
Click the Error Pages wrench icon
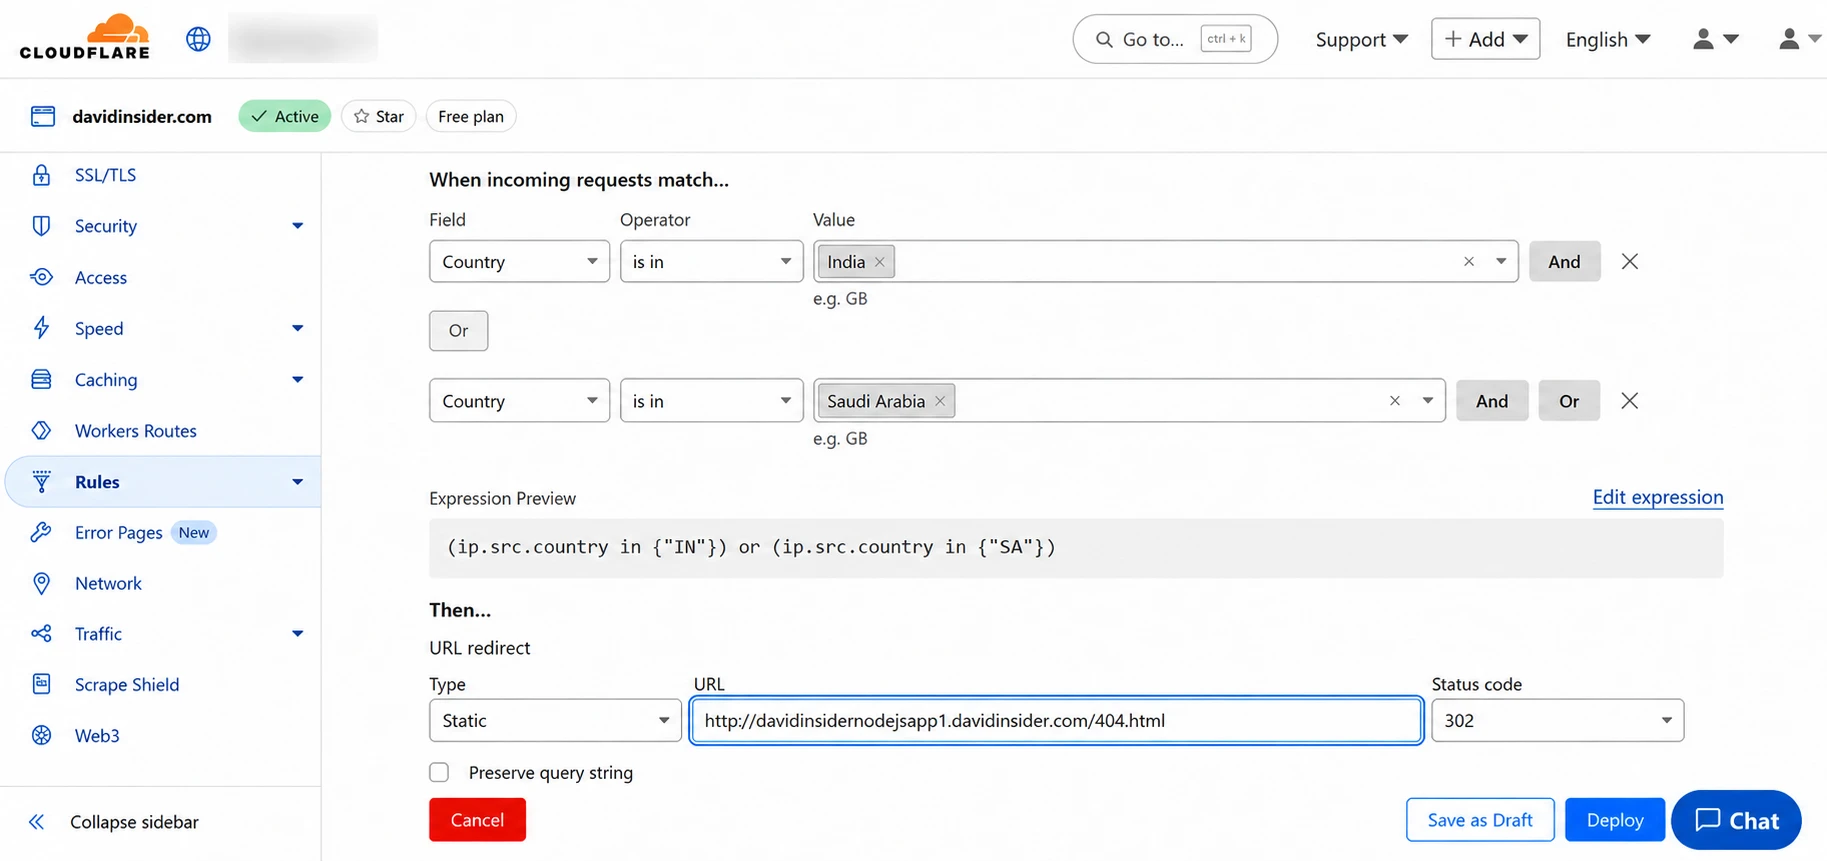point(41,532)
